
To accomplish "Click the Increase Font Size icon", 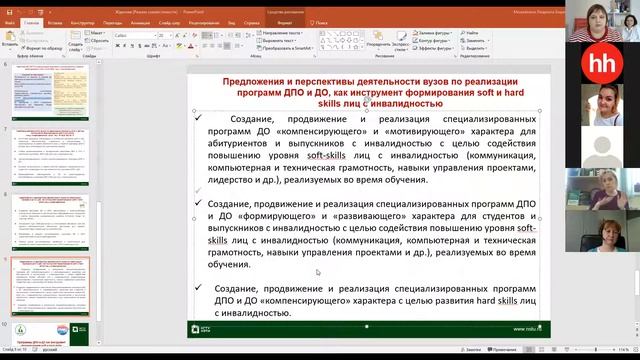I will coord(177,36).
